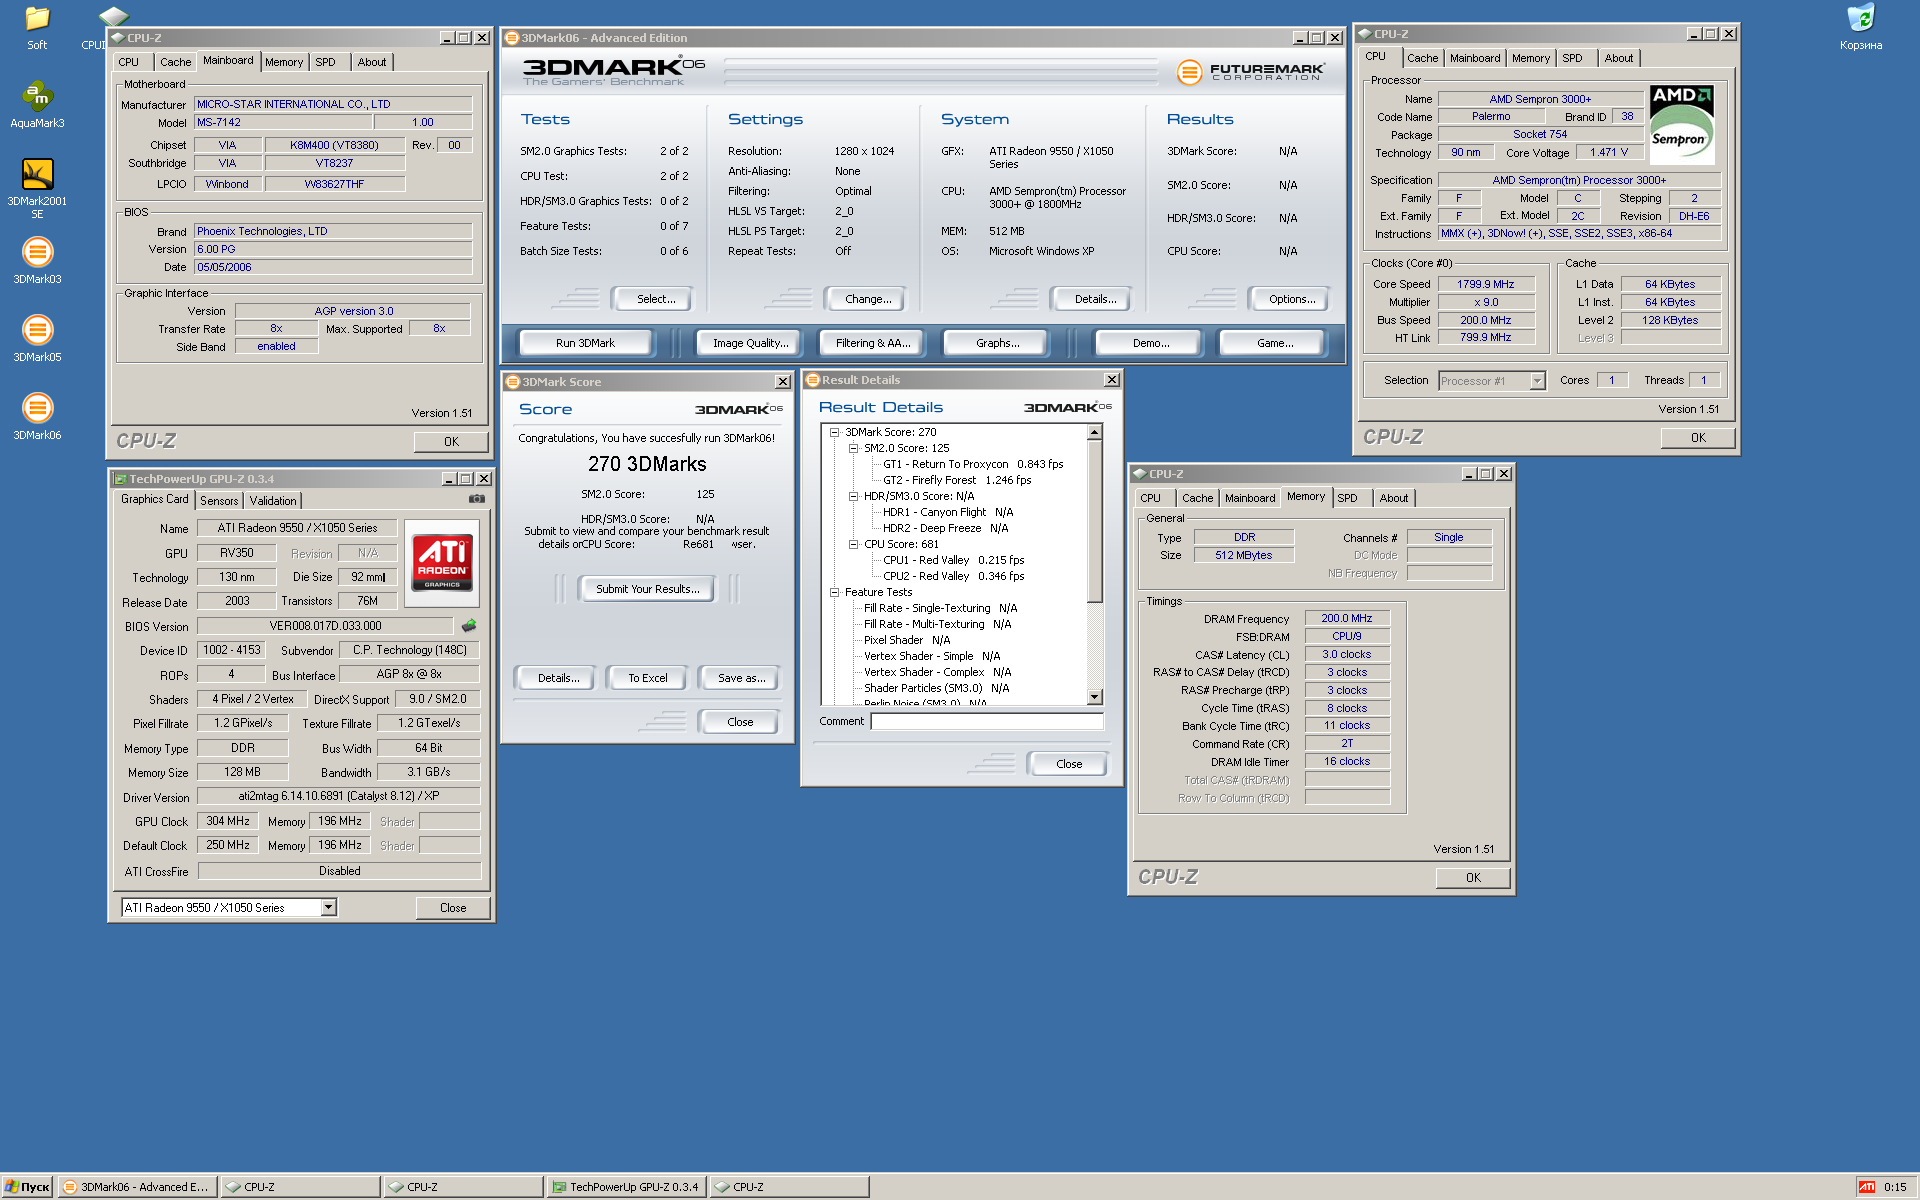Click GPU-Z screenshot camera icon

[x=477, y=499]
